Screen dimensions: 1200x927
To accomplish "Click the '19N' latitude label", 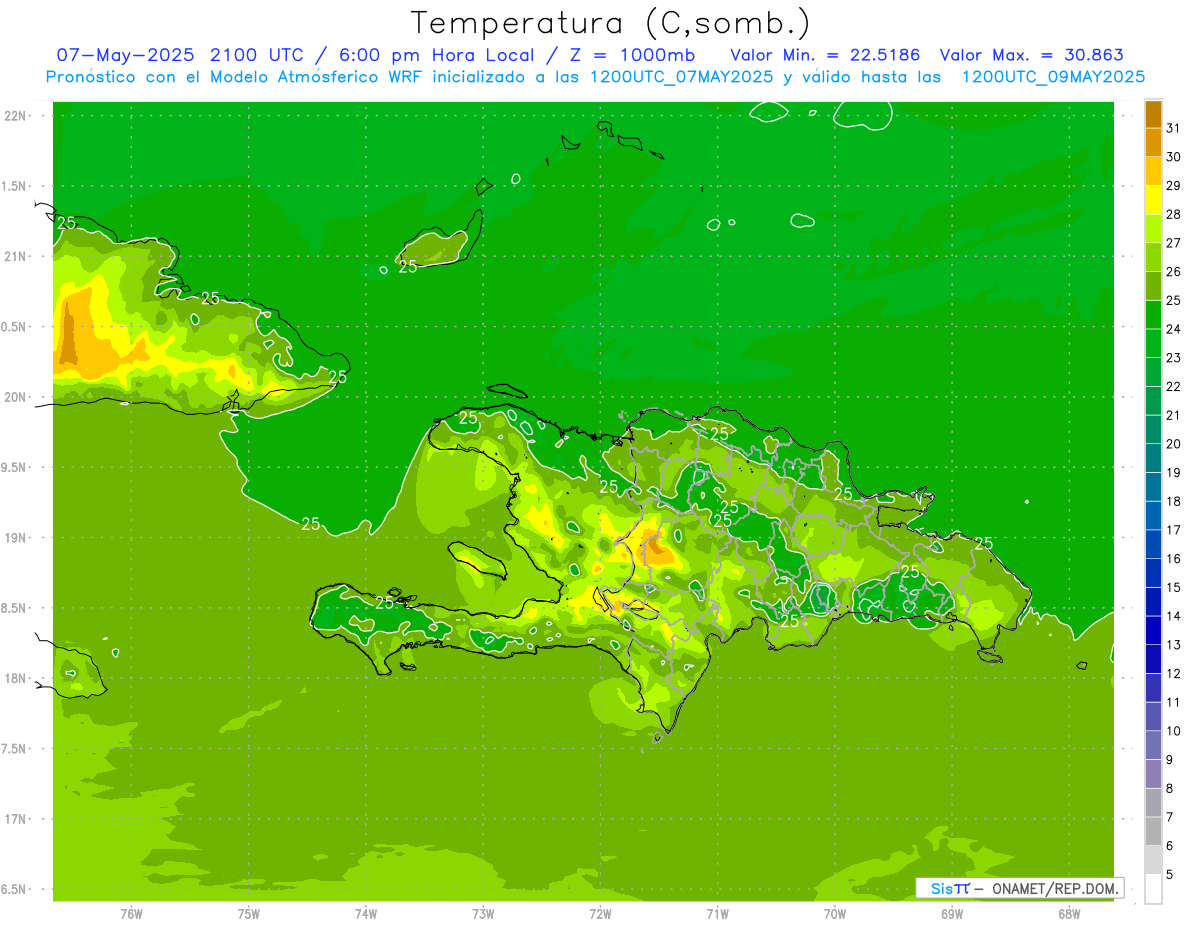I will pyautogui.click(x=15, y=537).
